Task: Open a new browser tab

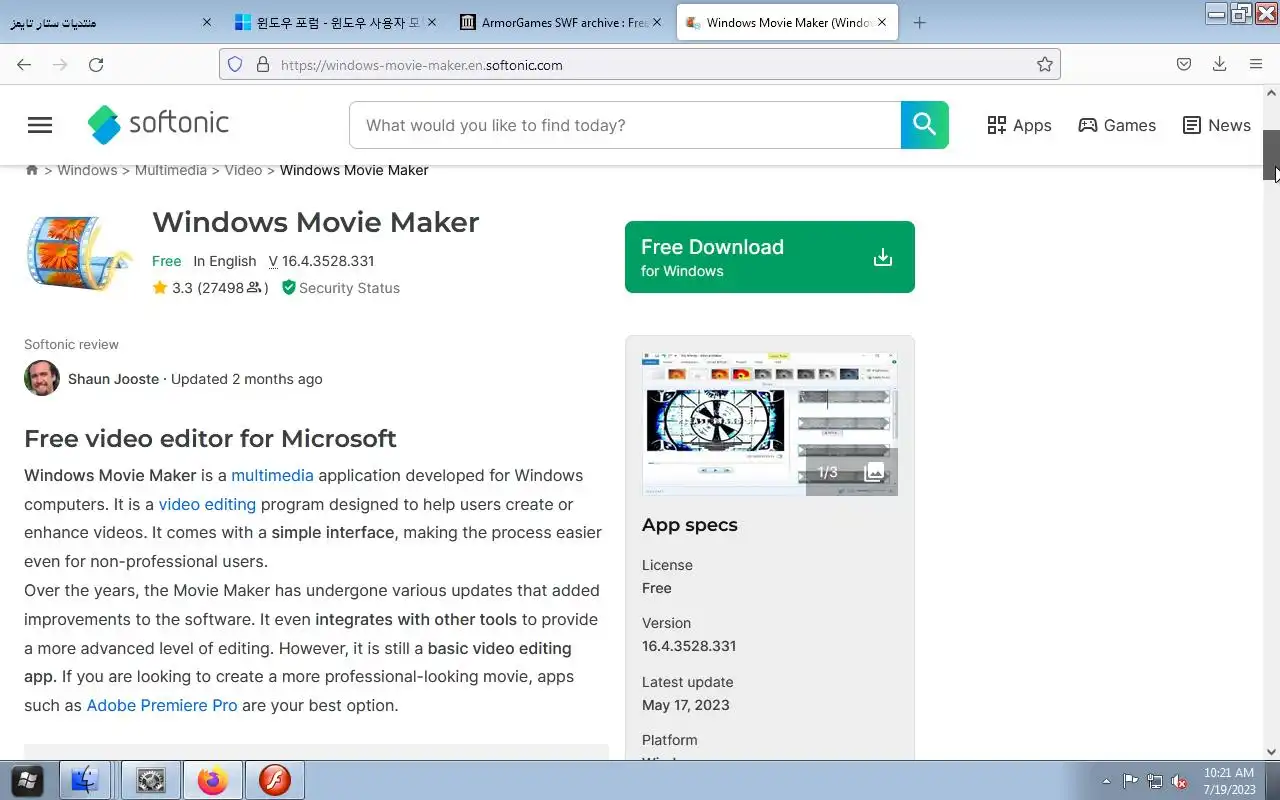Action: coord(920,22)
